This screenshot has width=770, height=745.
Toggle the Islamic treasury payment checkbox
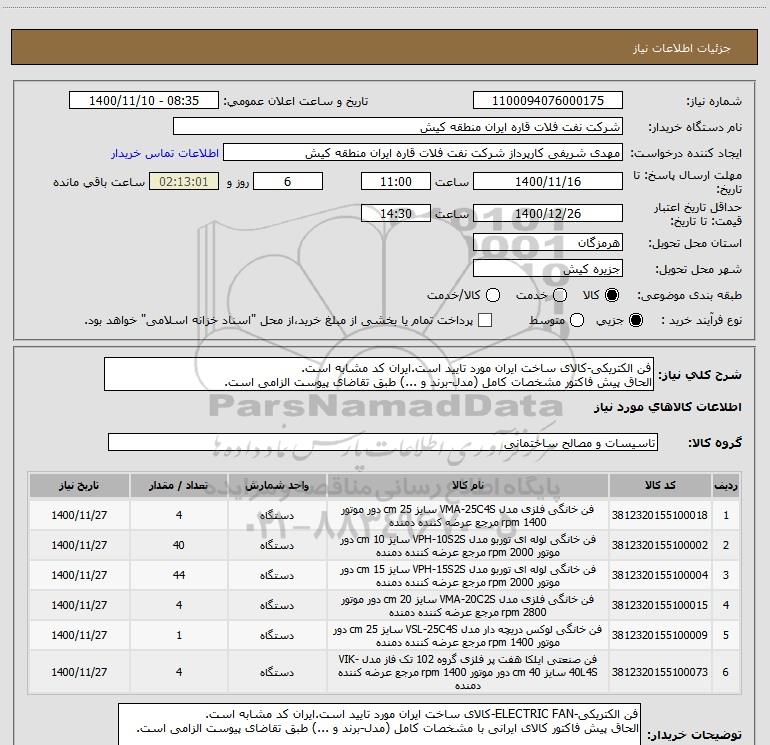tap(485, 320)
